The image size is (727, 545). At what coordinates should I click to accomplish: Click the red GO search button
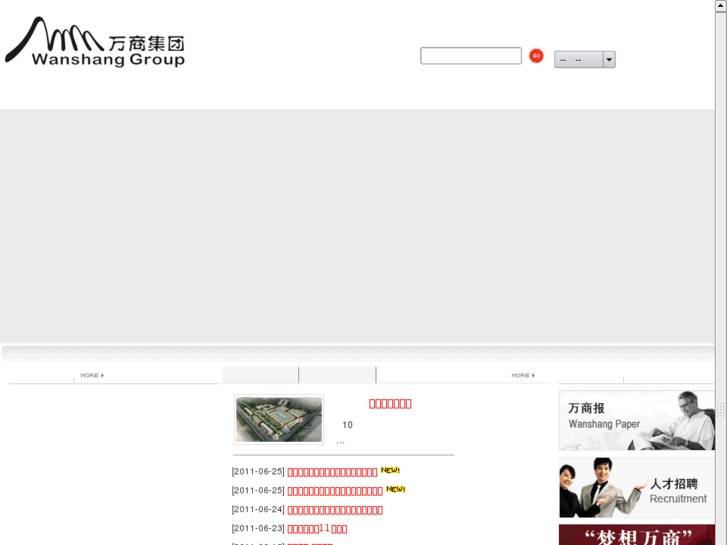[536, 56]
